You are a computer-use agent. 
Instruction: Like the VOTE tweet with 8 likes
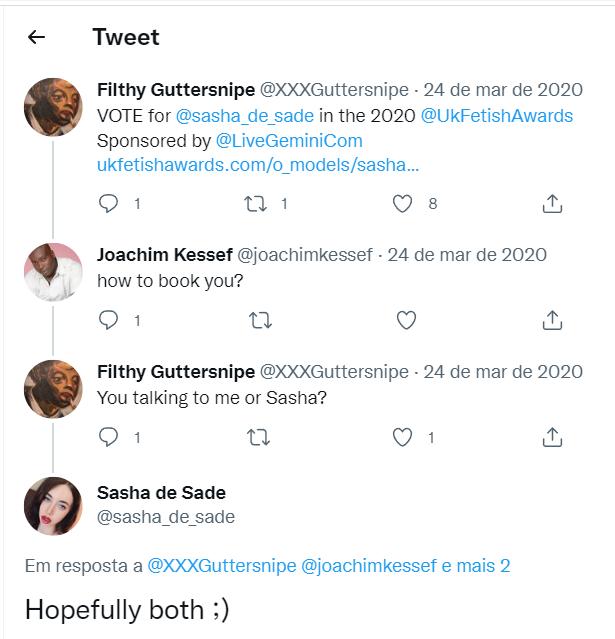[x=402, y=204]
